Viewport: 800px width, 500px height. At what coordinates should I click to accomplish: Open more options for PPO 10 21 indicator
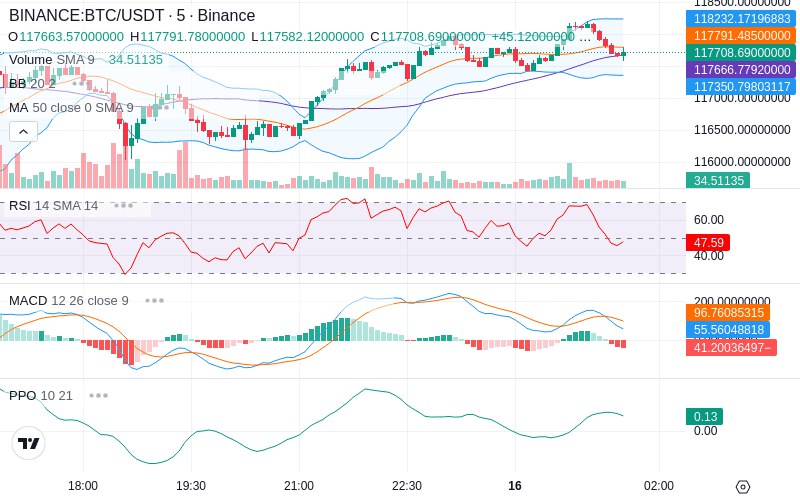pos(98,395)
